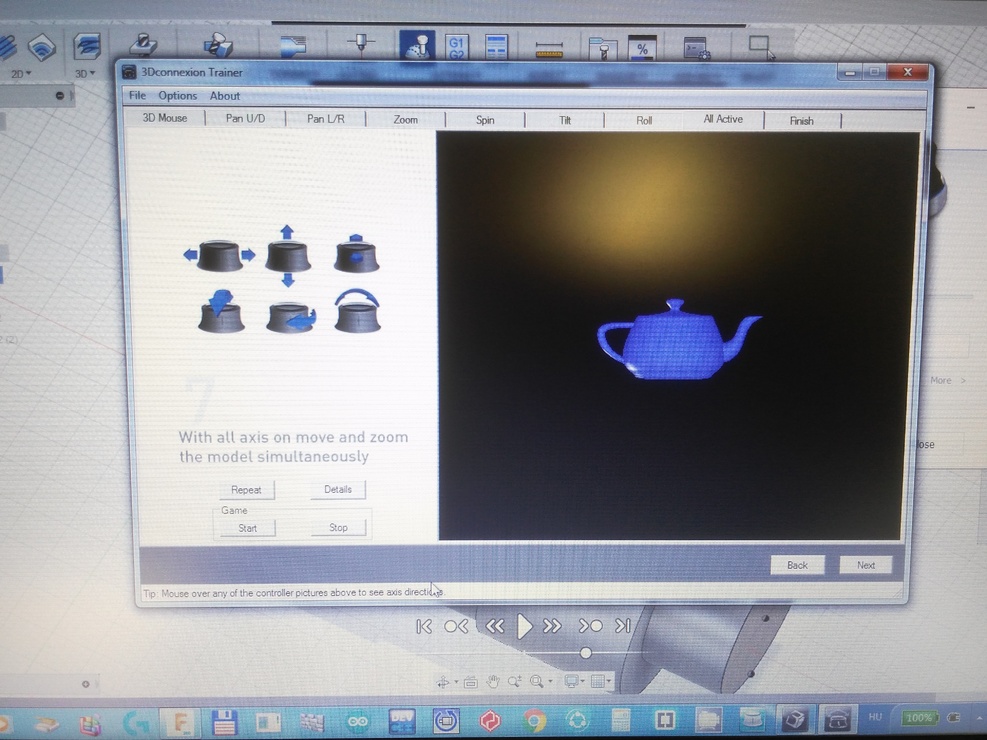
Task: Click the simulation slider handle below the playback controls
Action: (x=585, y=653)
